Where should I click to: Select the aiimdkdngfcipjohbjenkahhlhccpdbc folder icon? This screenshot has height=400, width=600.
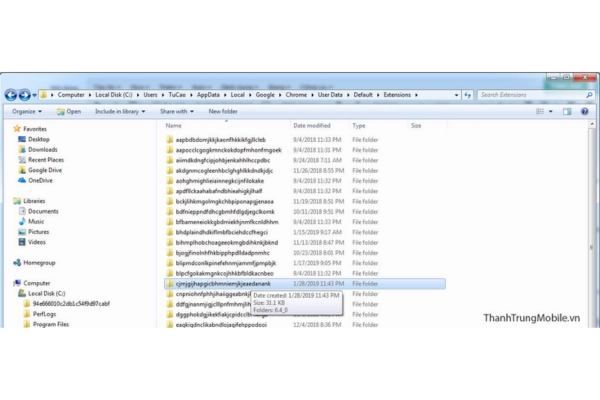[x=170, y=160]
